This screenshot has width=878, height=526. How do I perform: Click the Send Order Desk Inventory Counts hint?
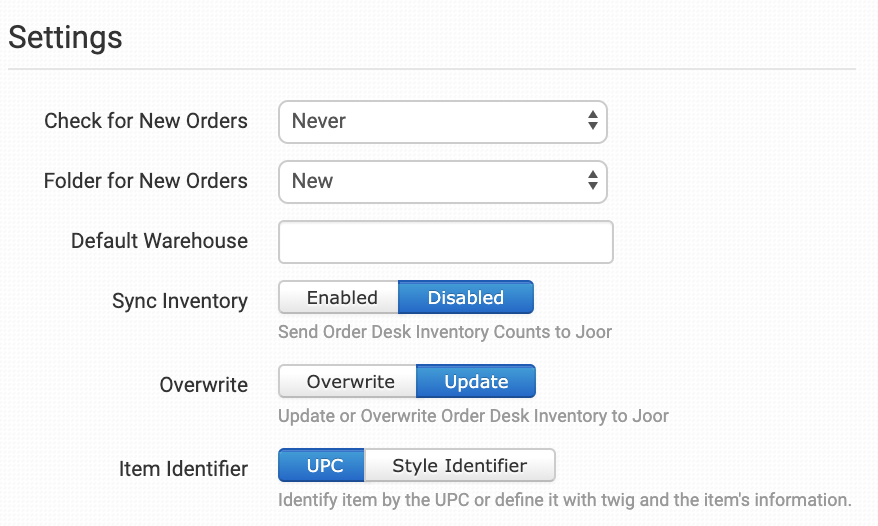(445, 331)
